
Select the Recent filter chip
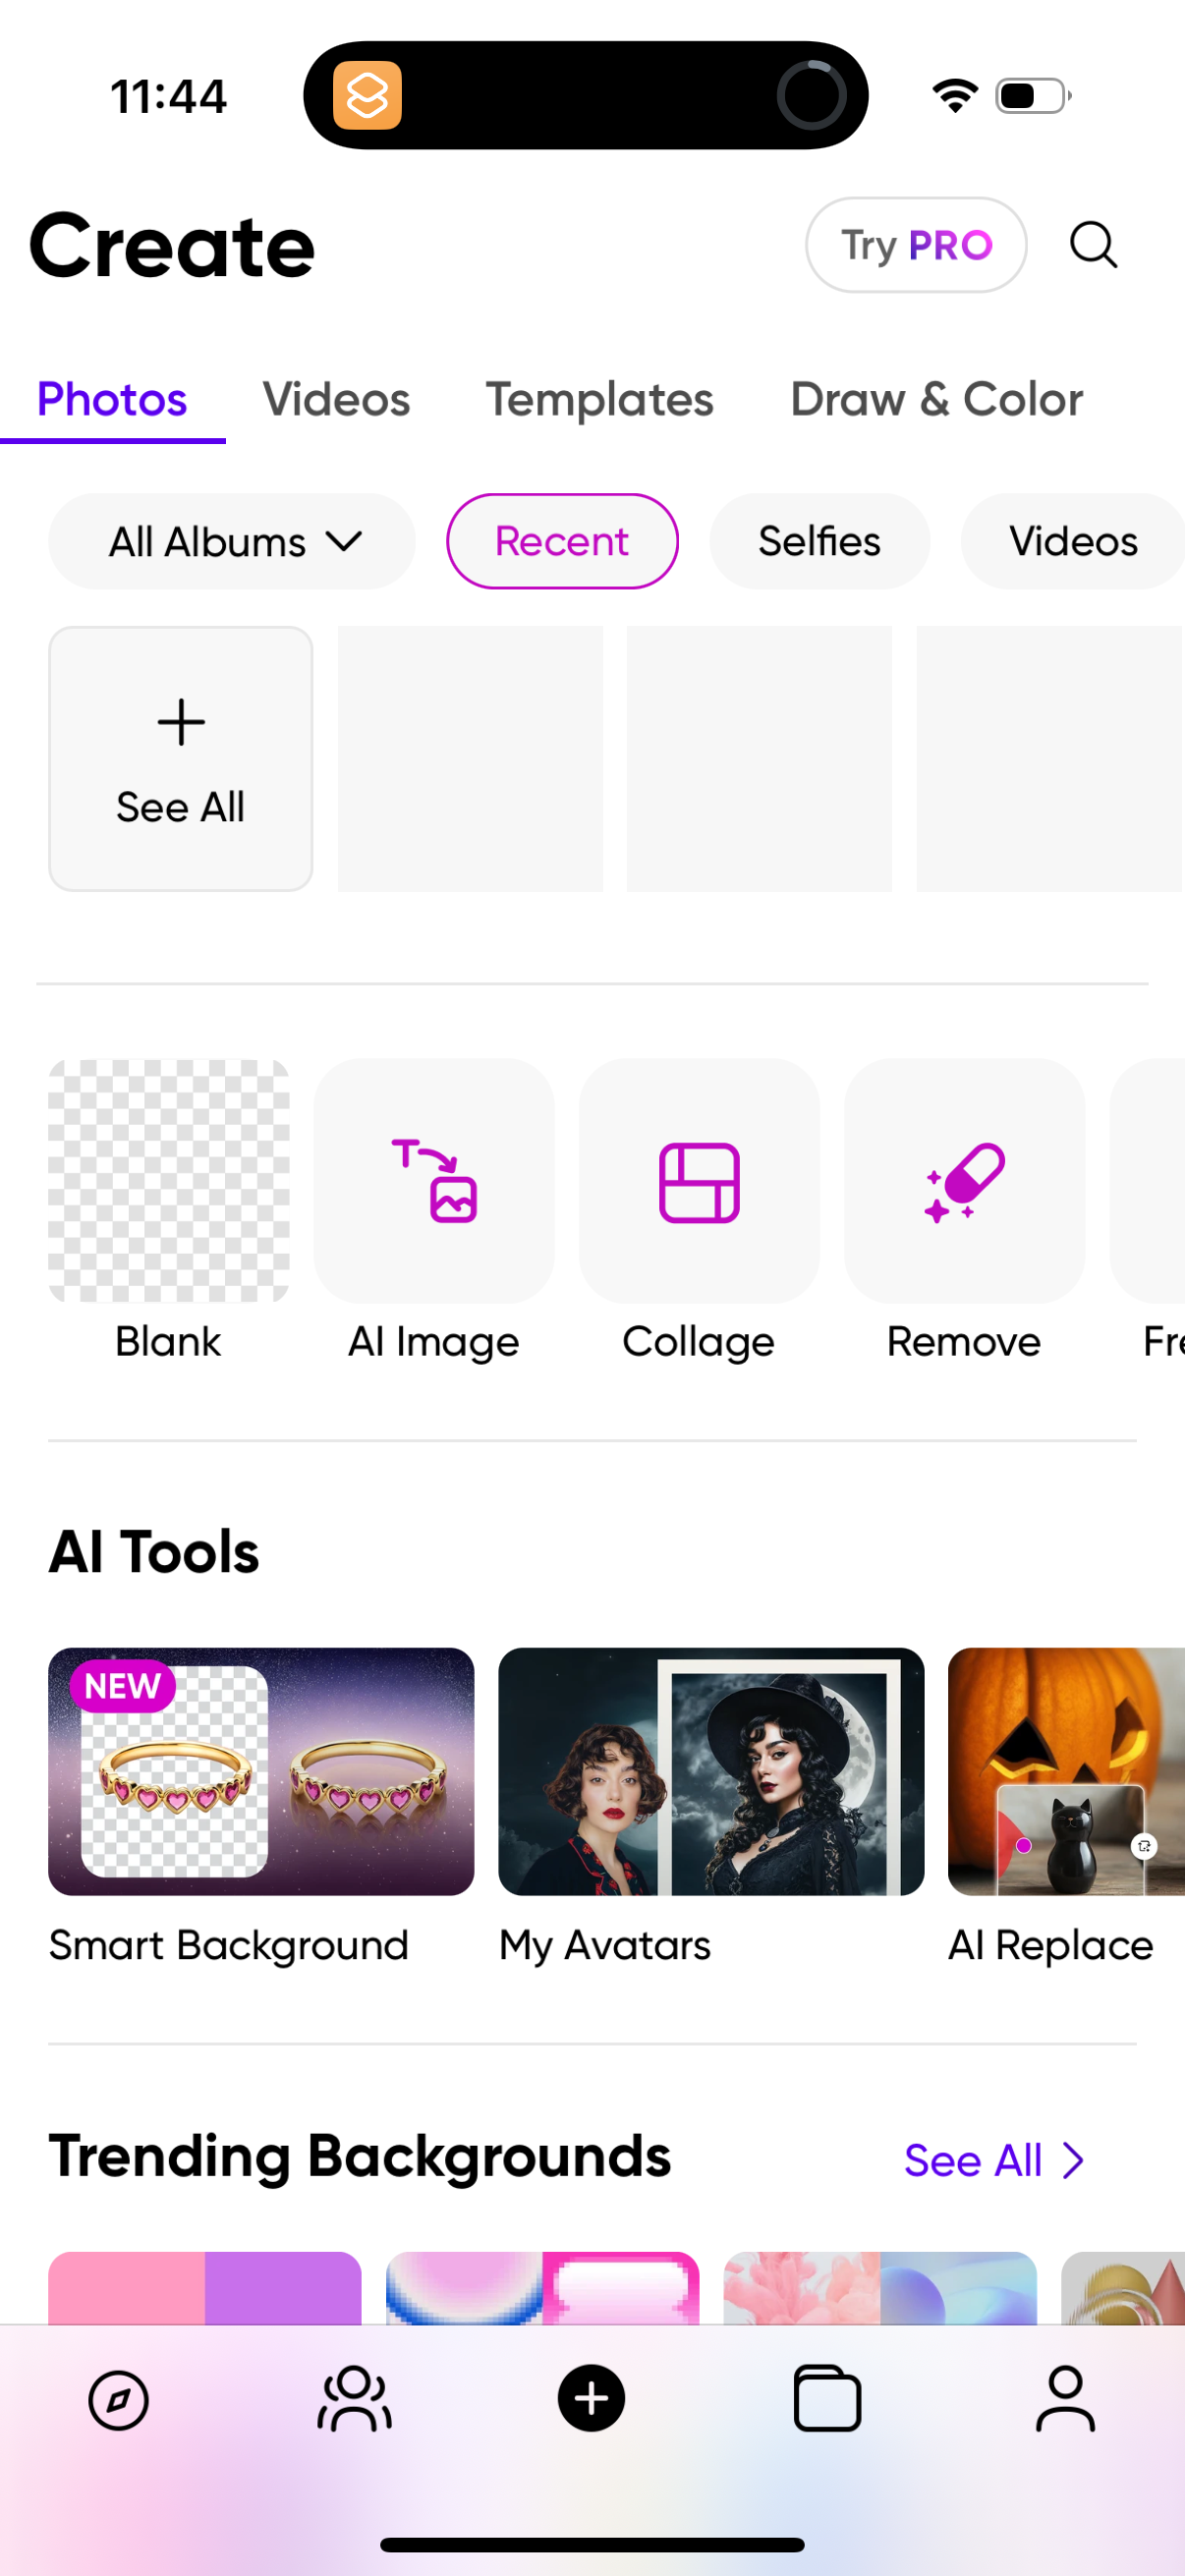click(562, 541)
